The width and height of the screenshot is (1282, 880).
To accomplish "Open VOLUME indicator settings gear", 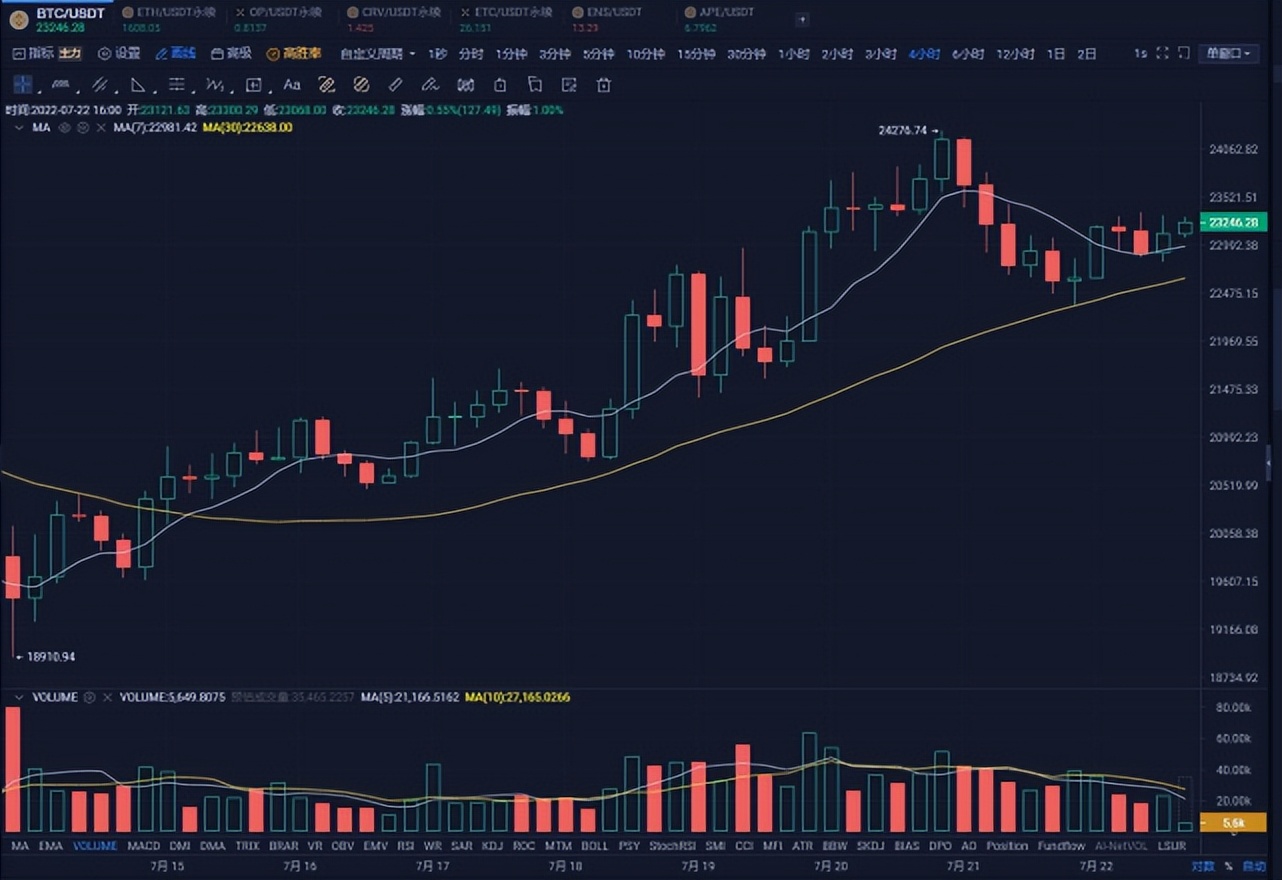I will coord(89,697).
